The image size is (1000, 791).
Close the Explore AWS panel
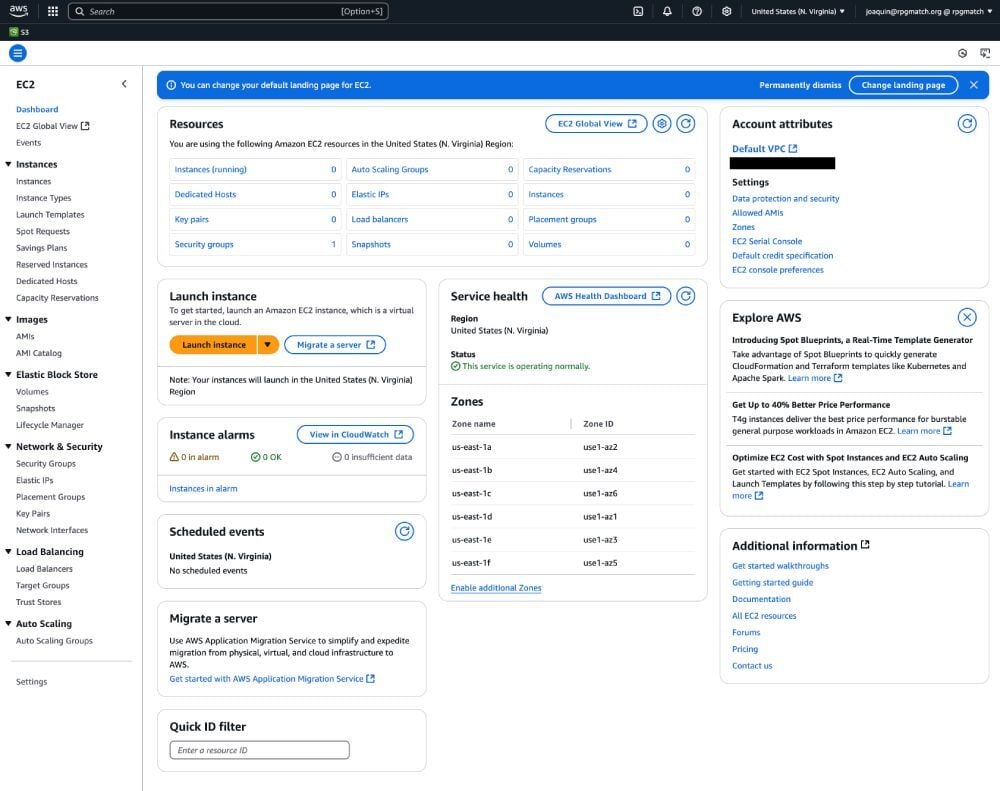(x=967, y=317)
